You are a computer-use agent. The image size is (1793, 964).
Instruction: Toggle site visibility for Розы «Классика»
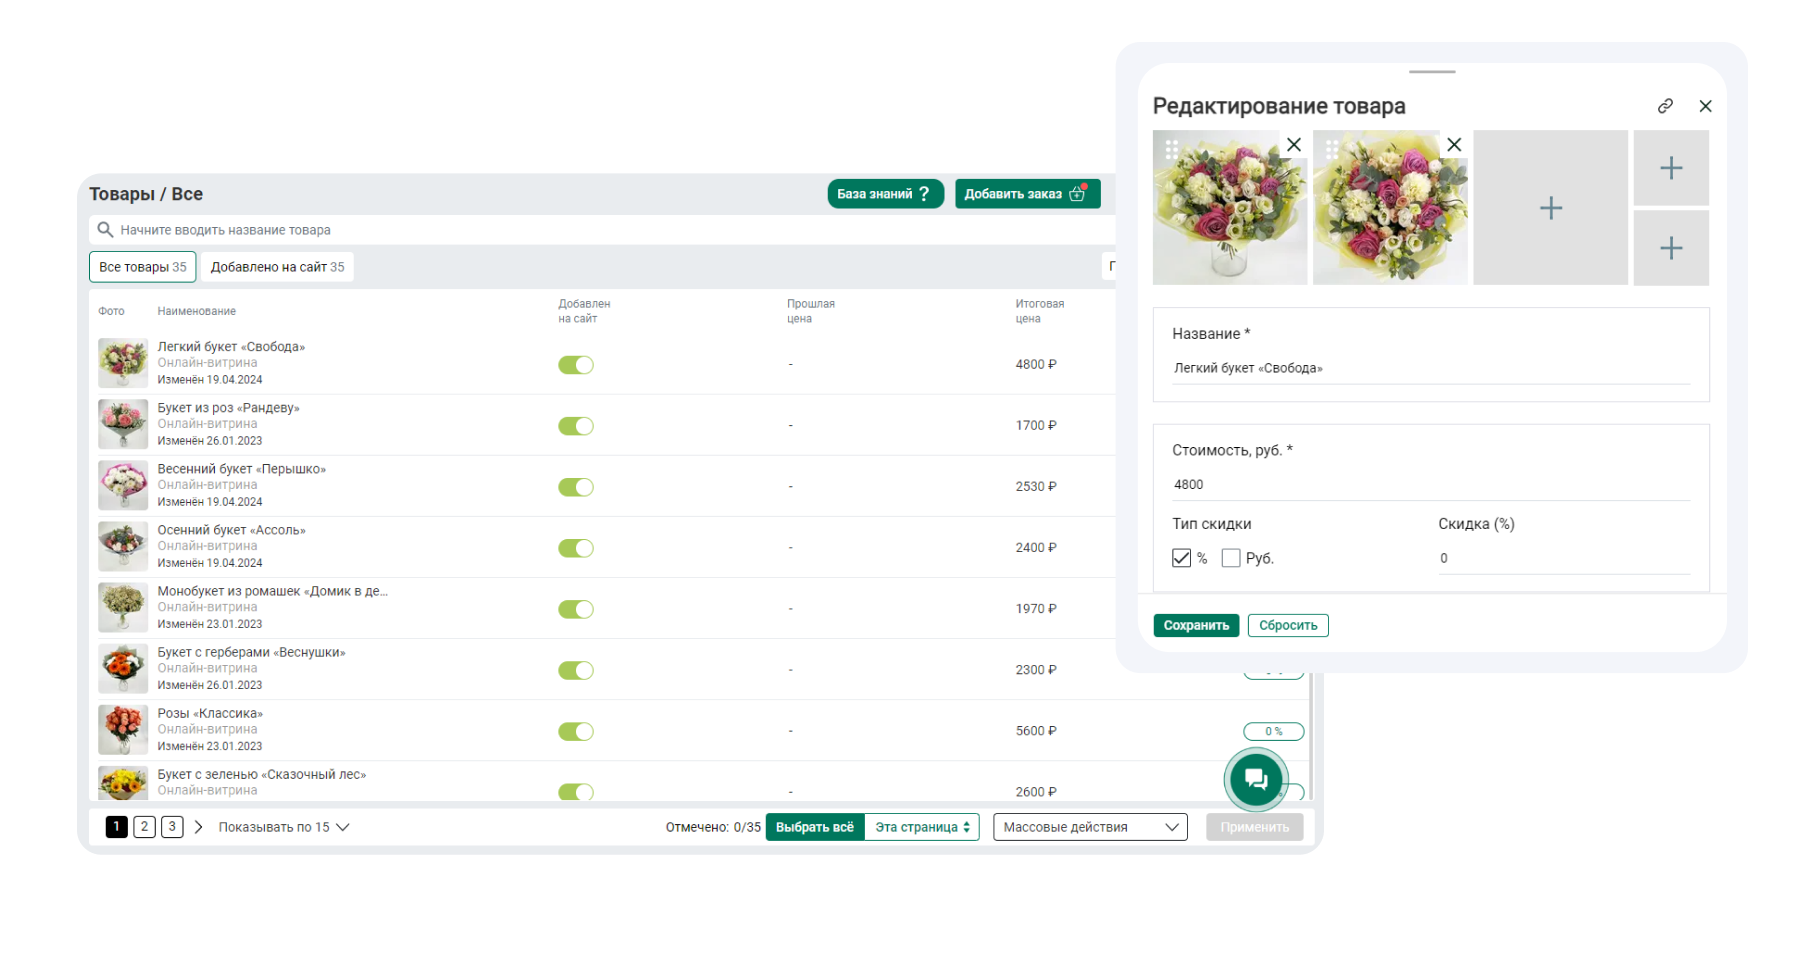point(576,731)
